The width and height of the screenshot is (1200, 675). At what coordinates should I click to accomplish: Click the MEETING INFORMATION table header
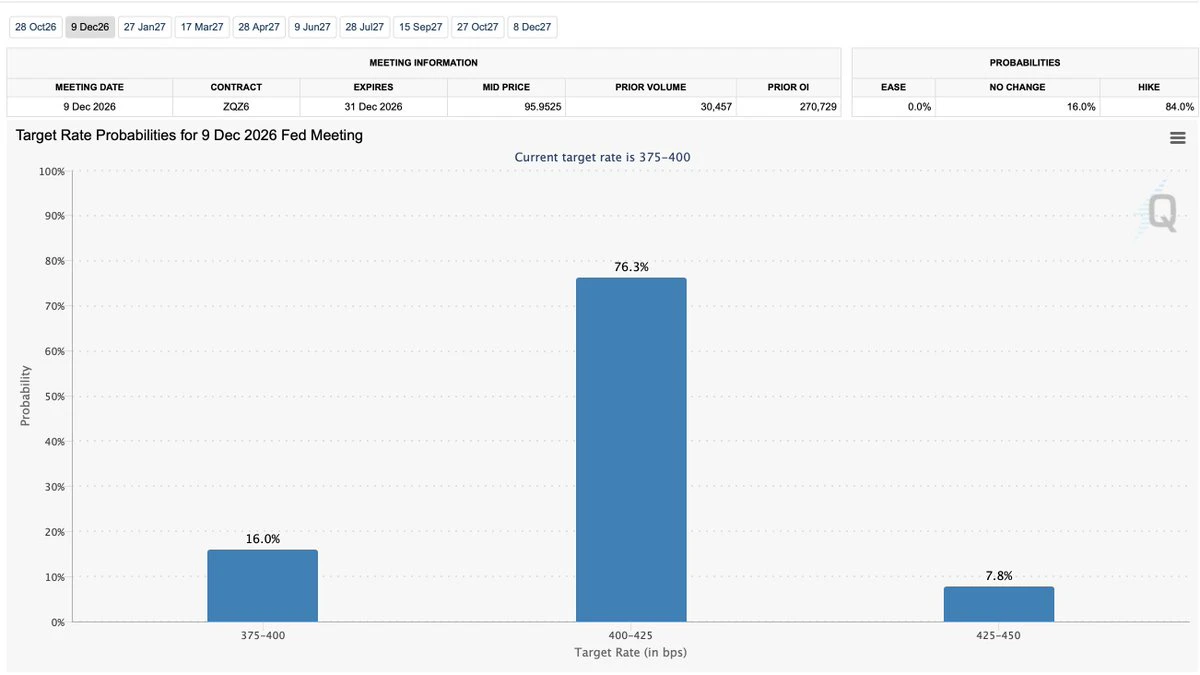424,63
